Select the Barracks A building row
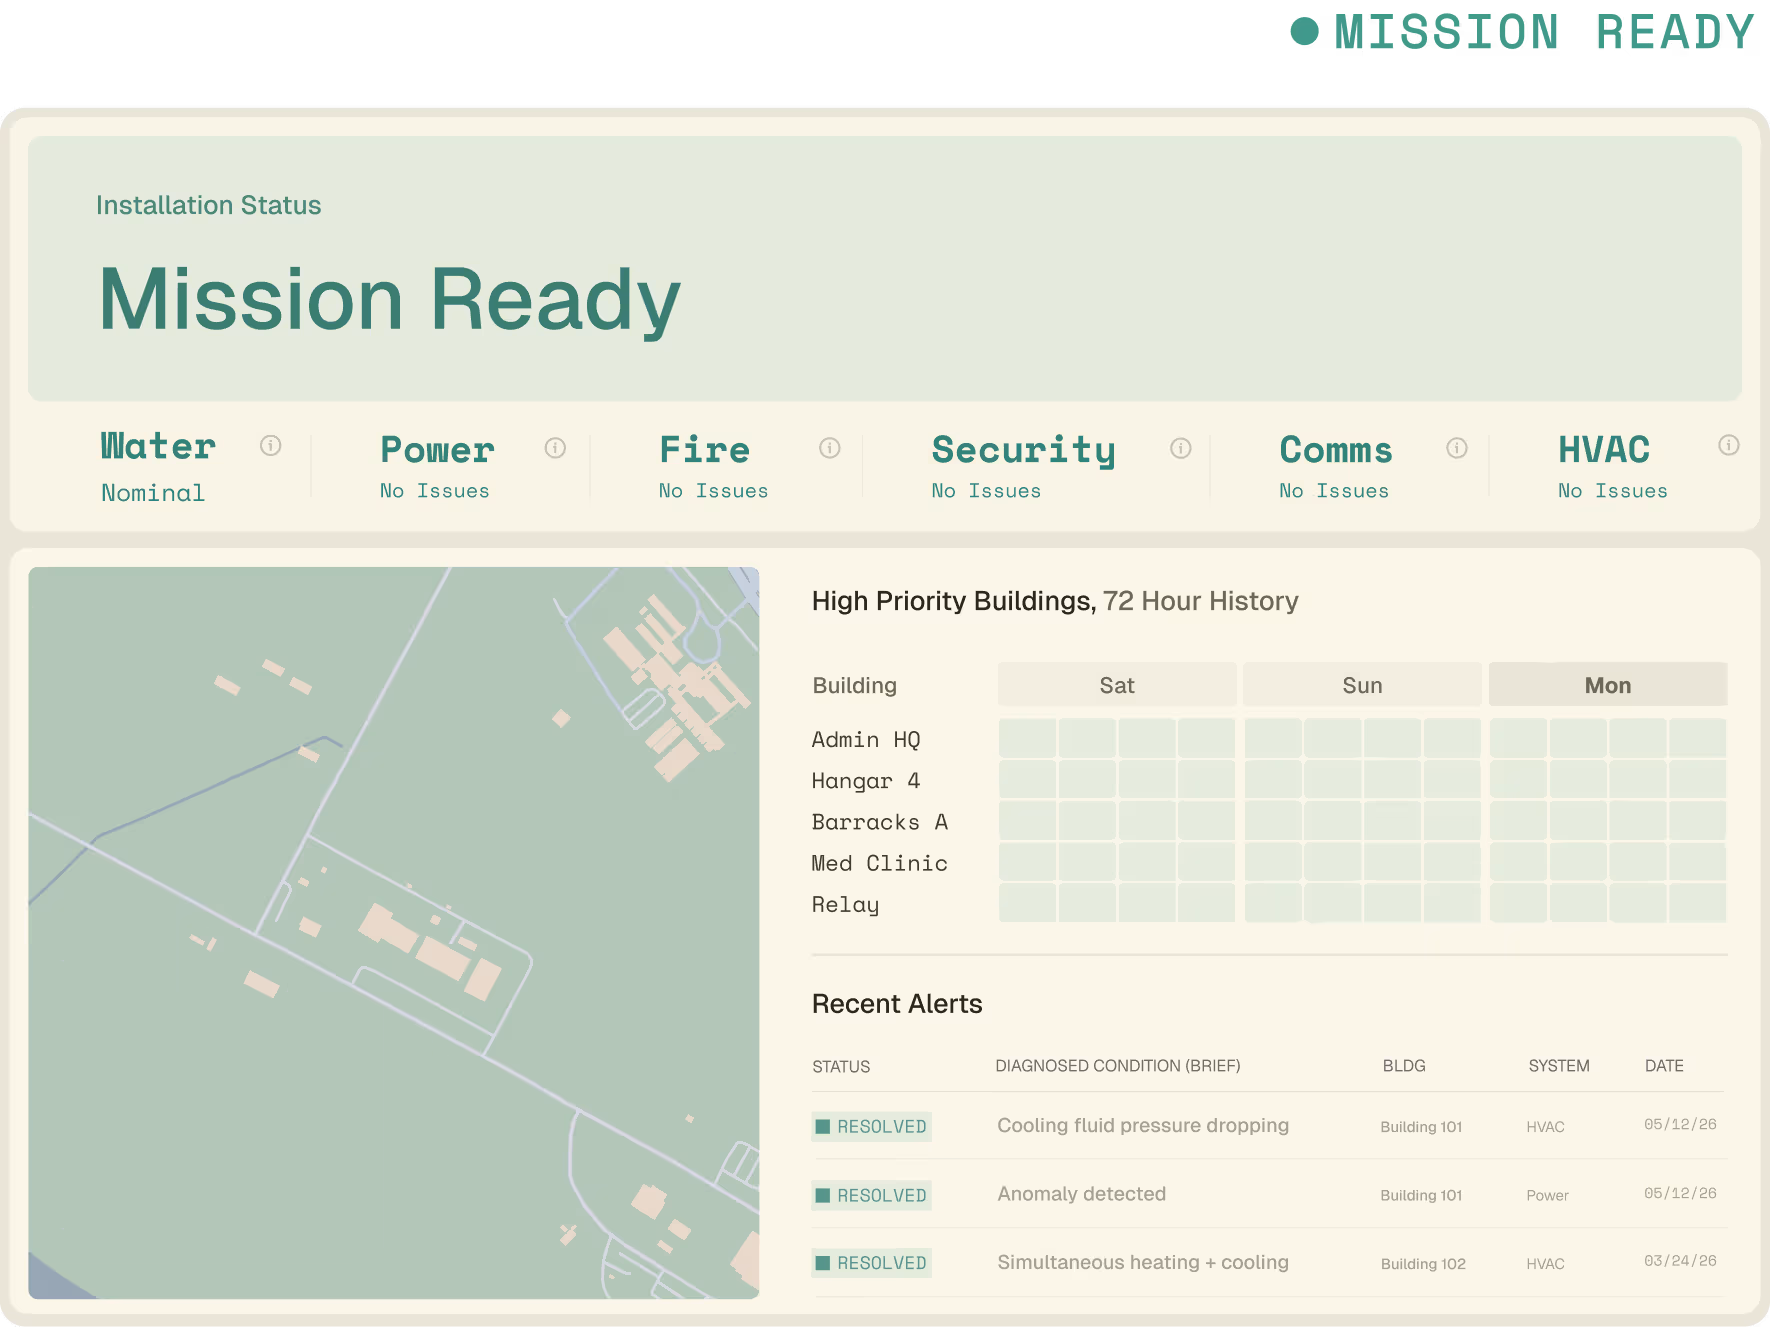Screen dimensions: 1770x1327 1269,821
